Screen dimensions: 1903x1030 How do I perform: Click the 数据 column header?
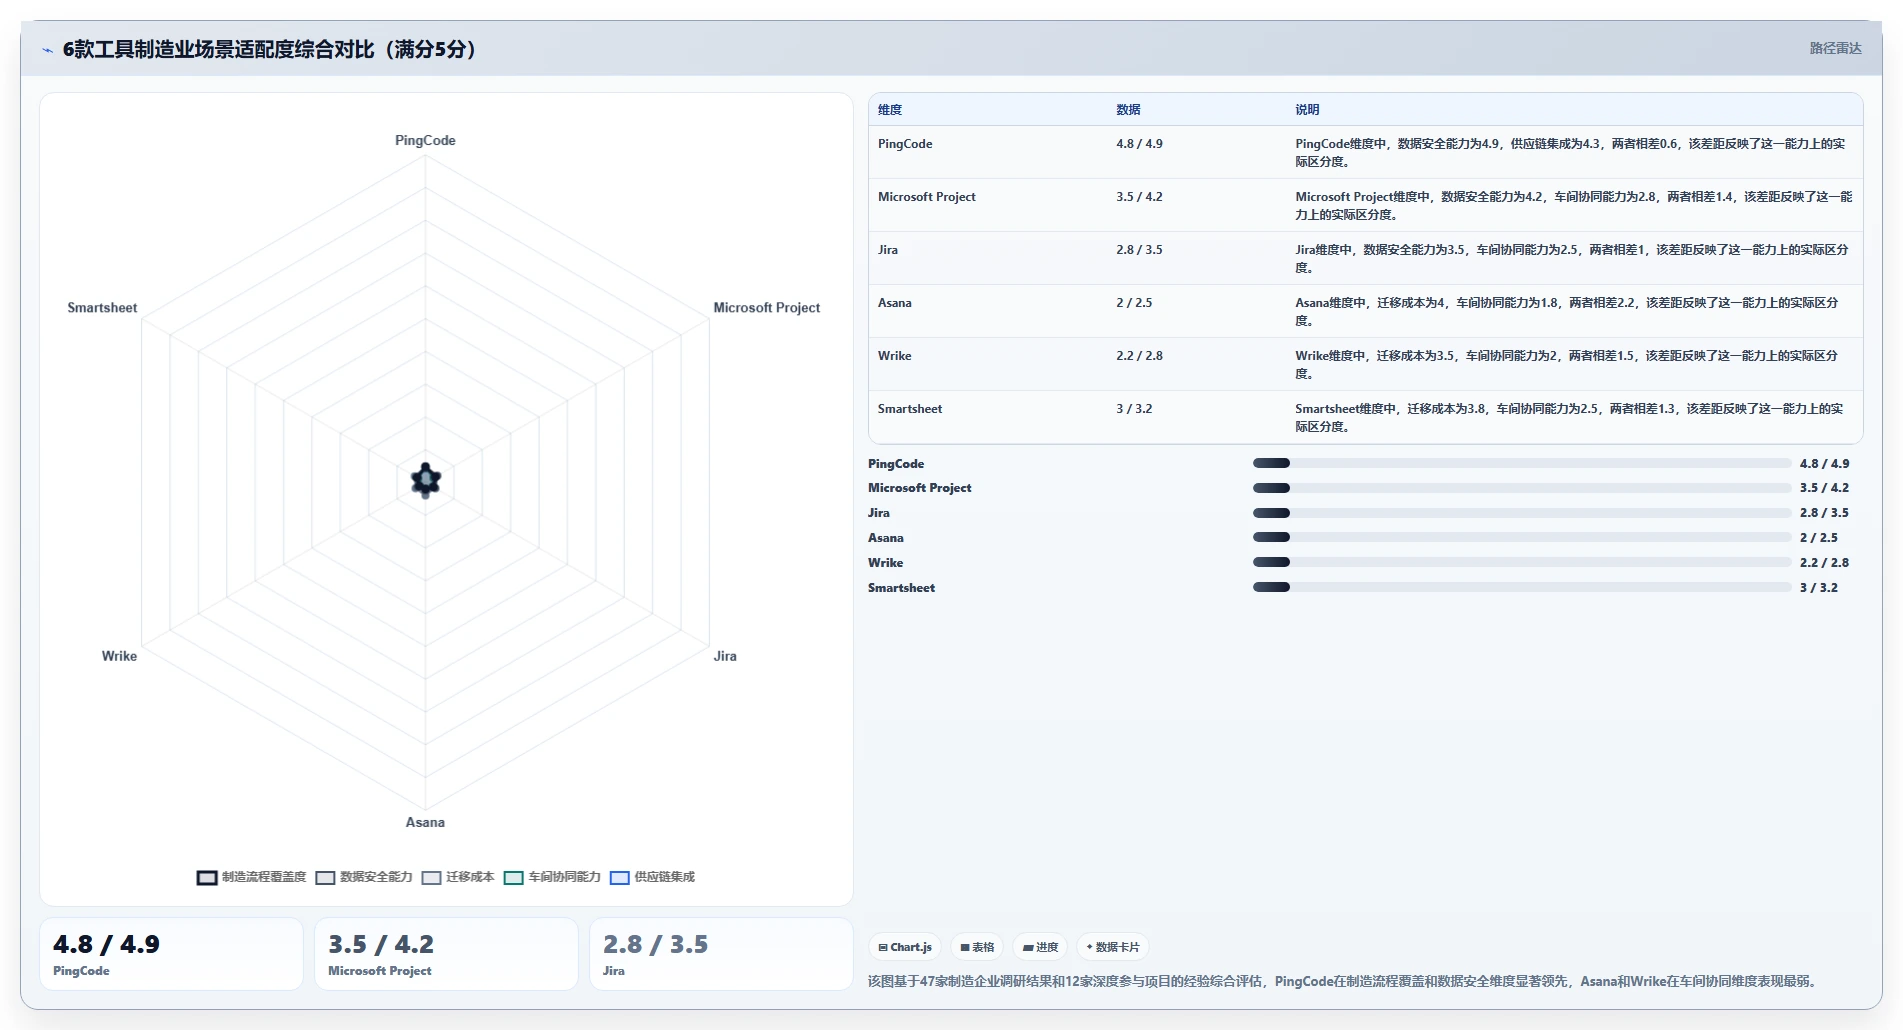point(1128,110)
